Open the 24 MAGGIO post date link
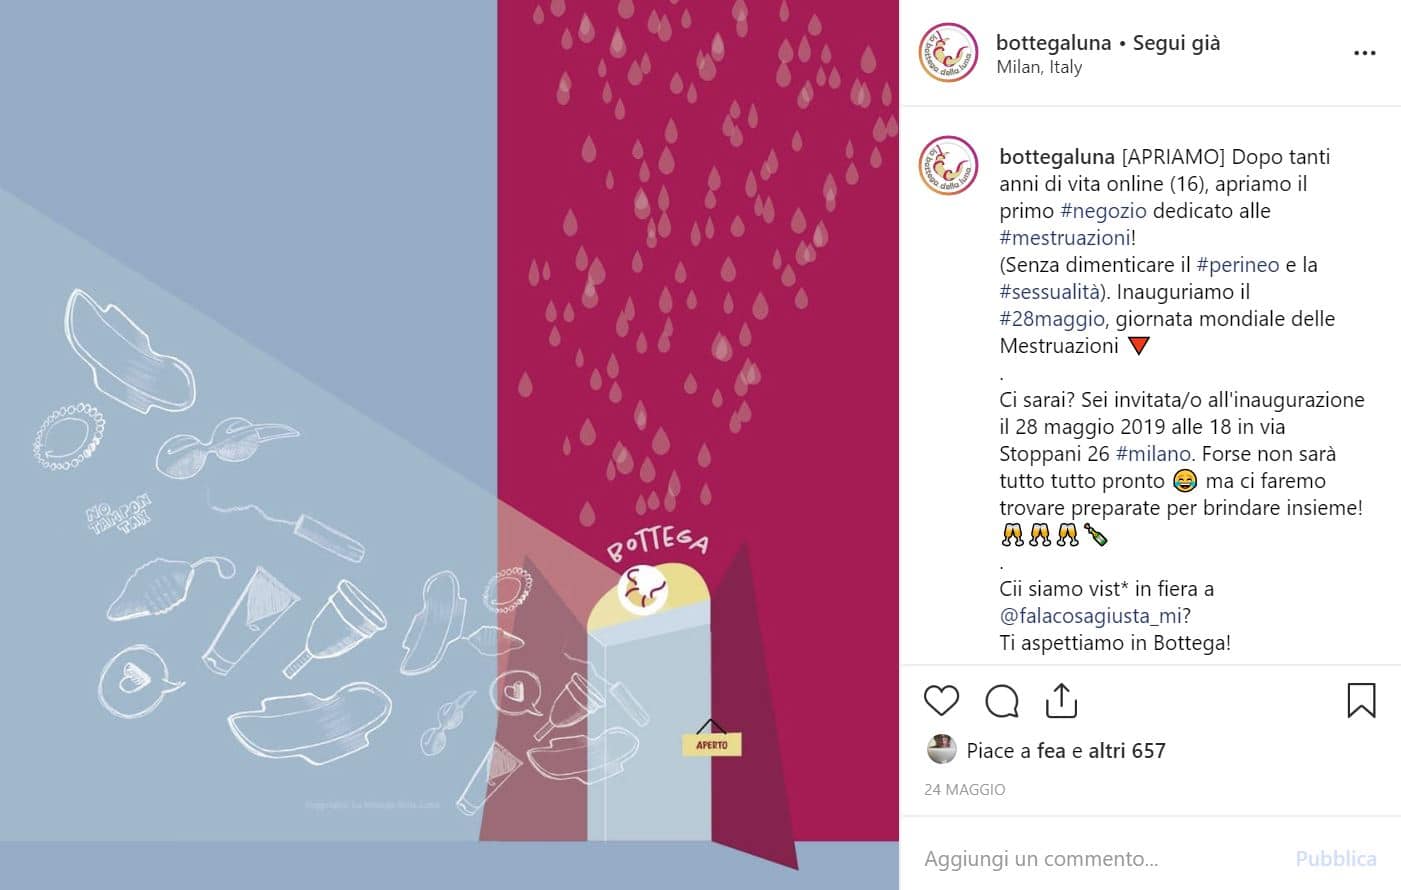This screenshot has width=1401, height=890. [964, 789]
